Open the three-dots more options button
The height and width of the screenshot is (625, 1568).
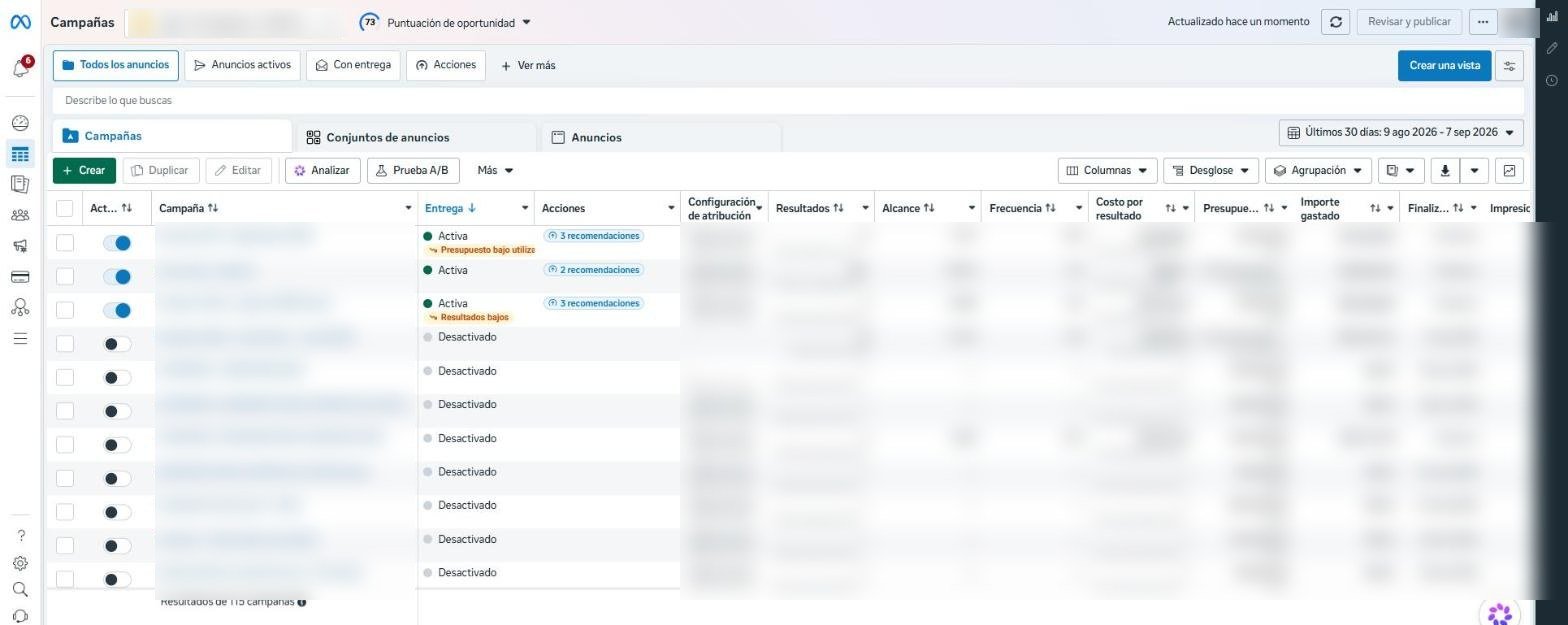pyautogui.click(x=1483, y=22)
